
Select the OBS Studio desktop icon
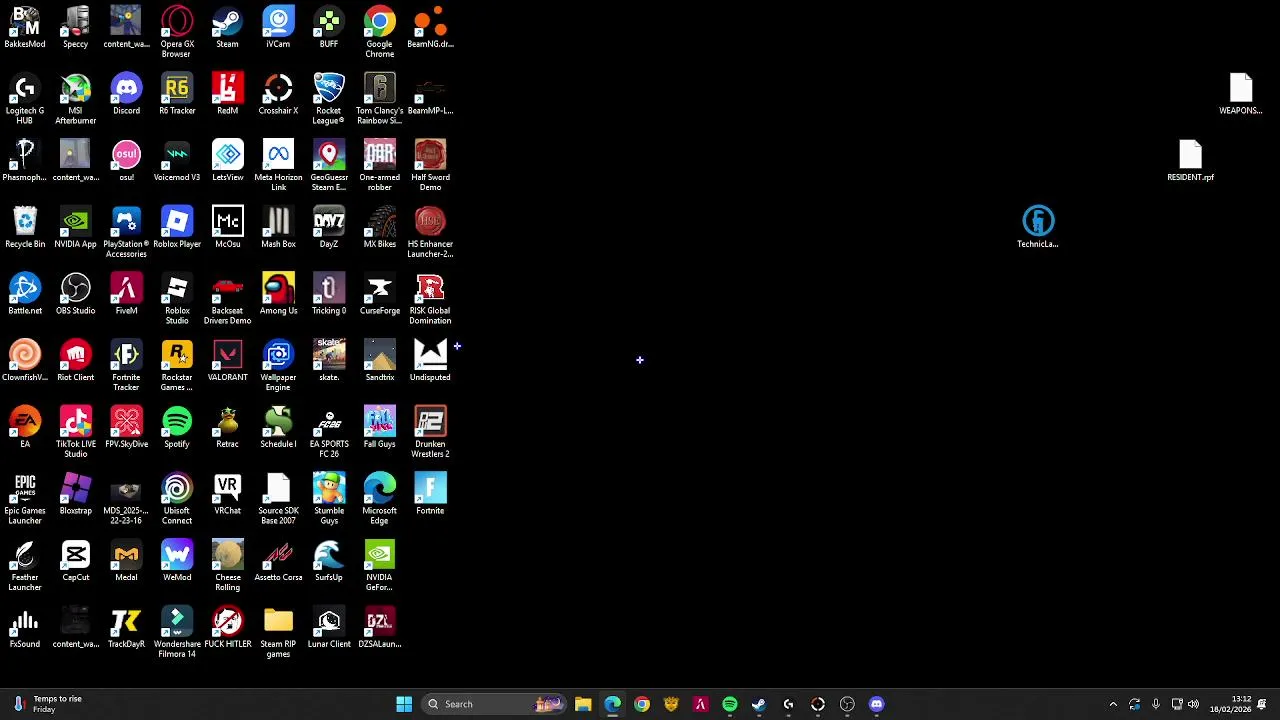coord(76,294)
